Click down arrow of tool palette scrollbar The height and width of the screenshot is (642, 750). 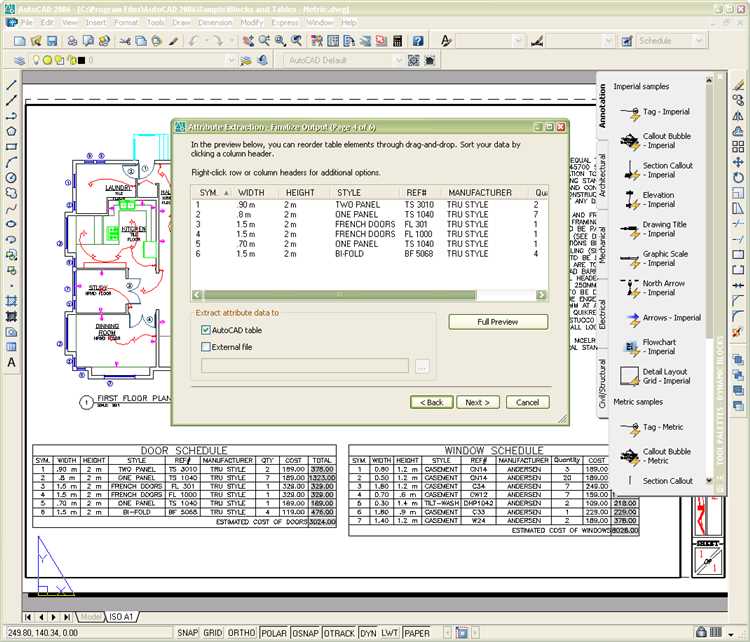pos(709,481)
